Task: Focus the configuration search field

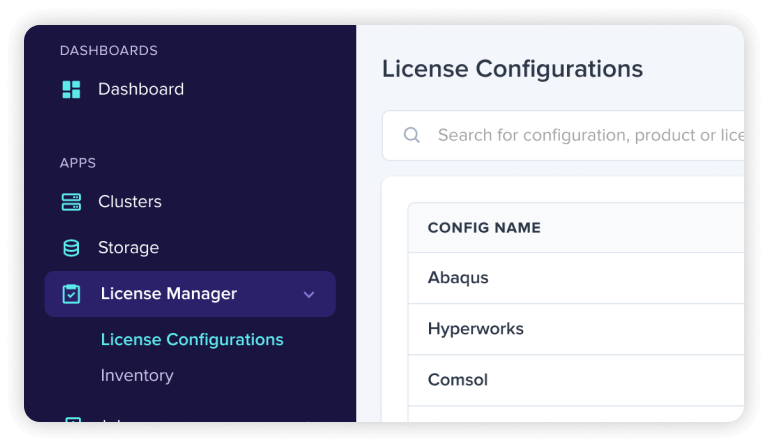Action: point(563,136)
